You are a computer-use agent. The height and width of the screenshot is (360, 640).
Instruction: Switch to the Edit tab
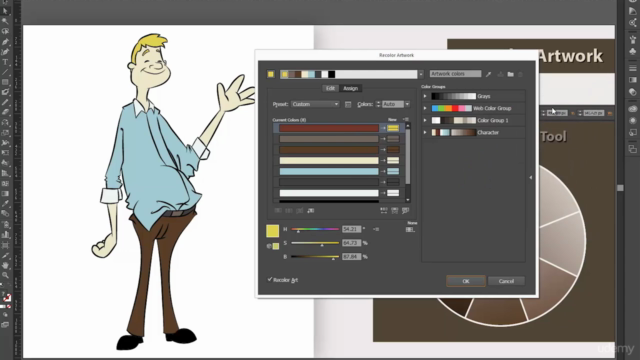(330, 88)
